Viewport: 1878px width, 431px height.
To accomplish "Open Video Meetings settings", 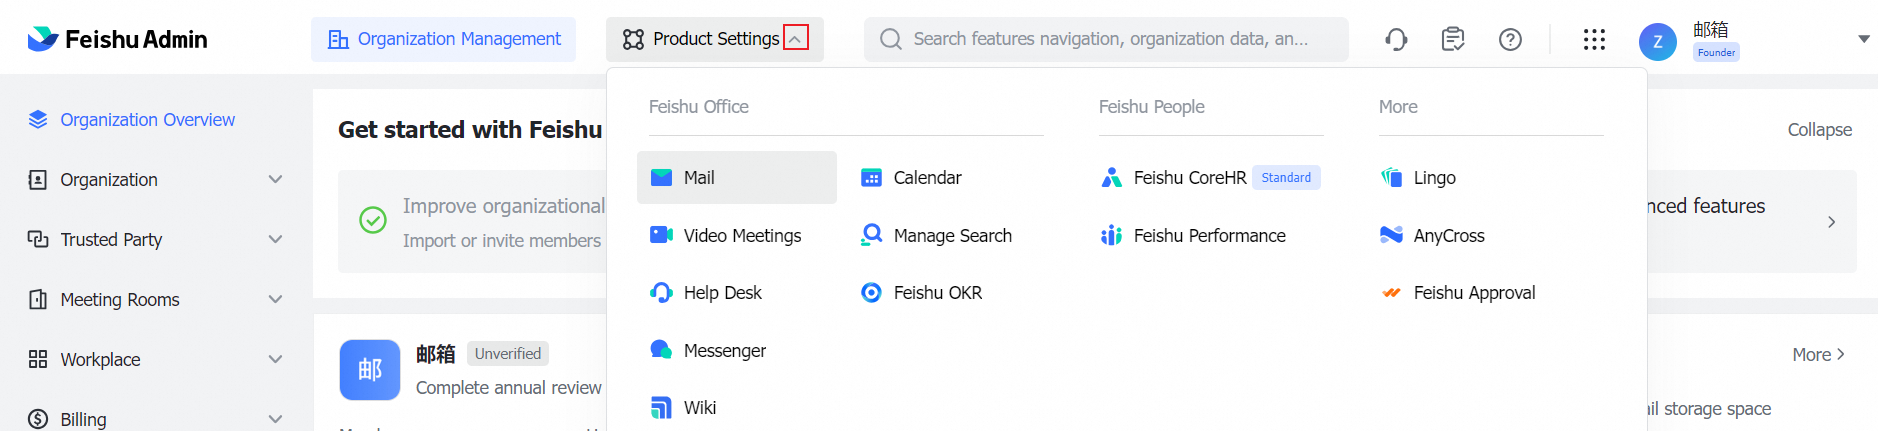I will click(x=742, y=235).
